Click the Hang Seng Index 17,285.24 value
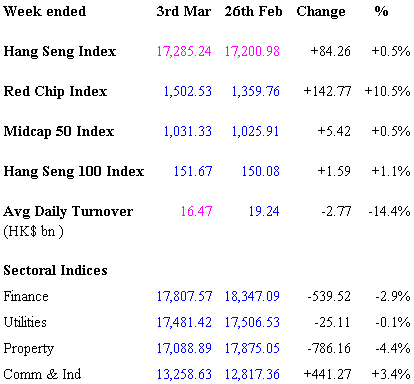 (184, 51)
